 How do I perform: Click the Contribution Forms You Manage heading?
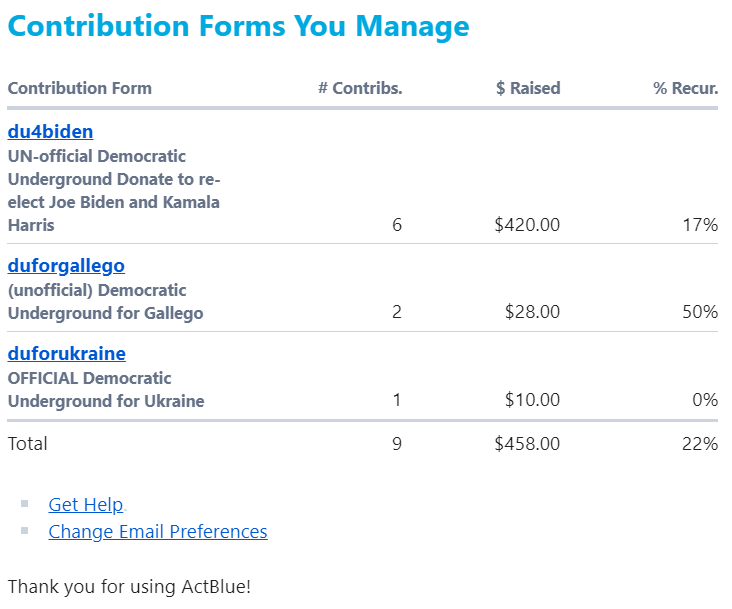pos(238,27)
